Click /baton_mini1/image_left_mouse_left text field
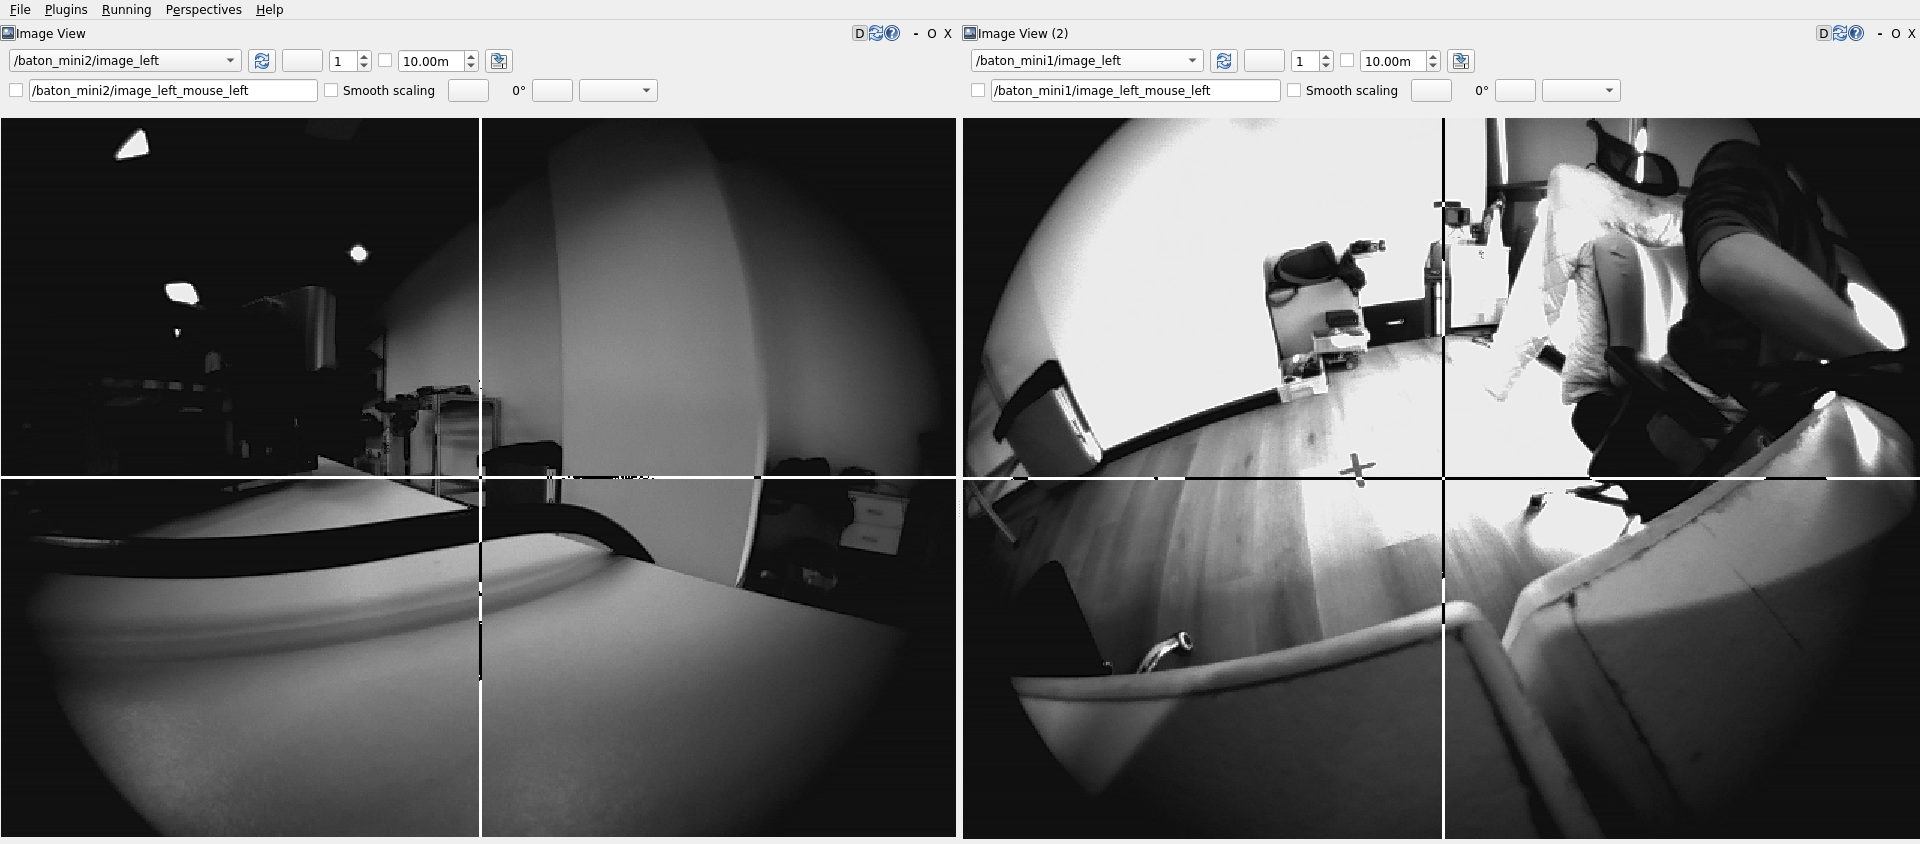 pyautogui.click(x=1135, y=90)
